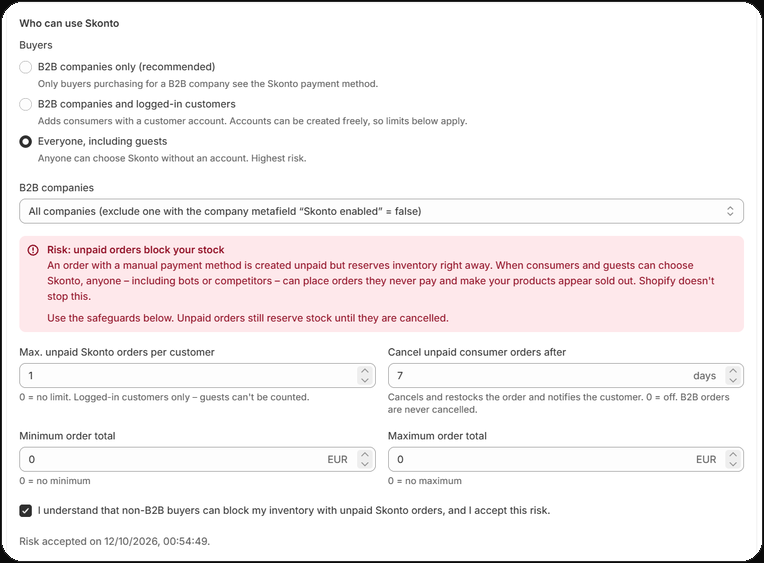Uncheck the accept inventory risk checkbox
Viewport: 764px width, 563px height.
tap(25, 511)
